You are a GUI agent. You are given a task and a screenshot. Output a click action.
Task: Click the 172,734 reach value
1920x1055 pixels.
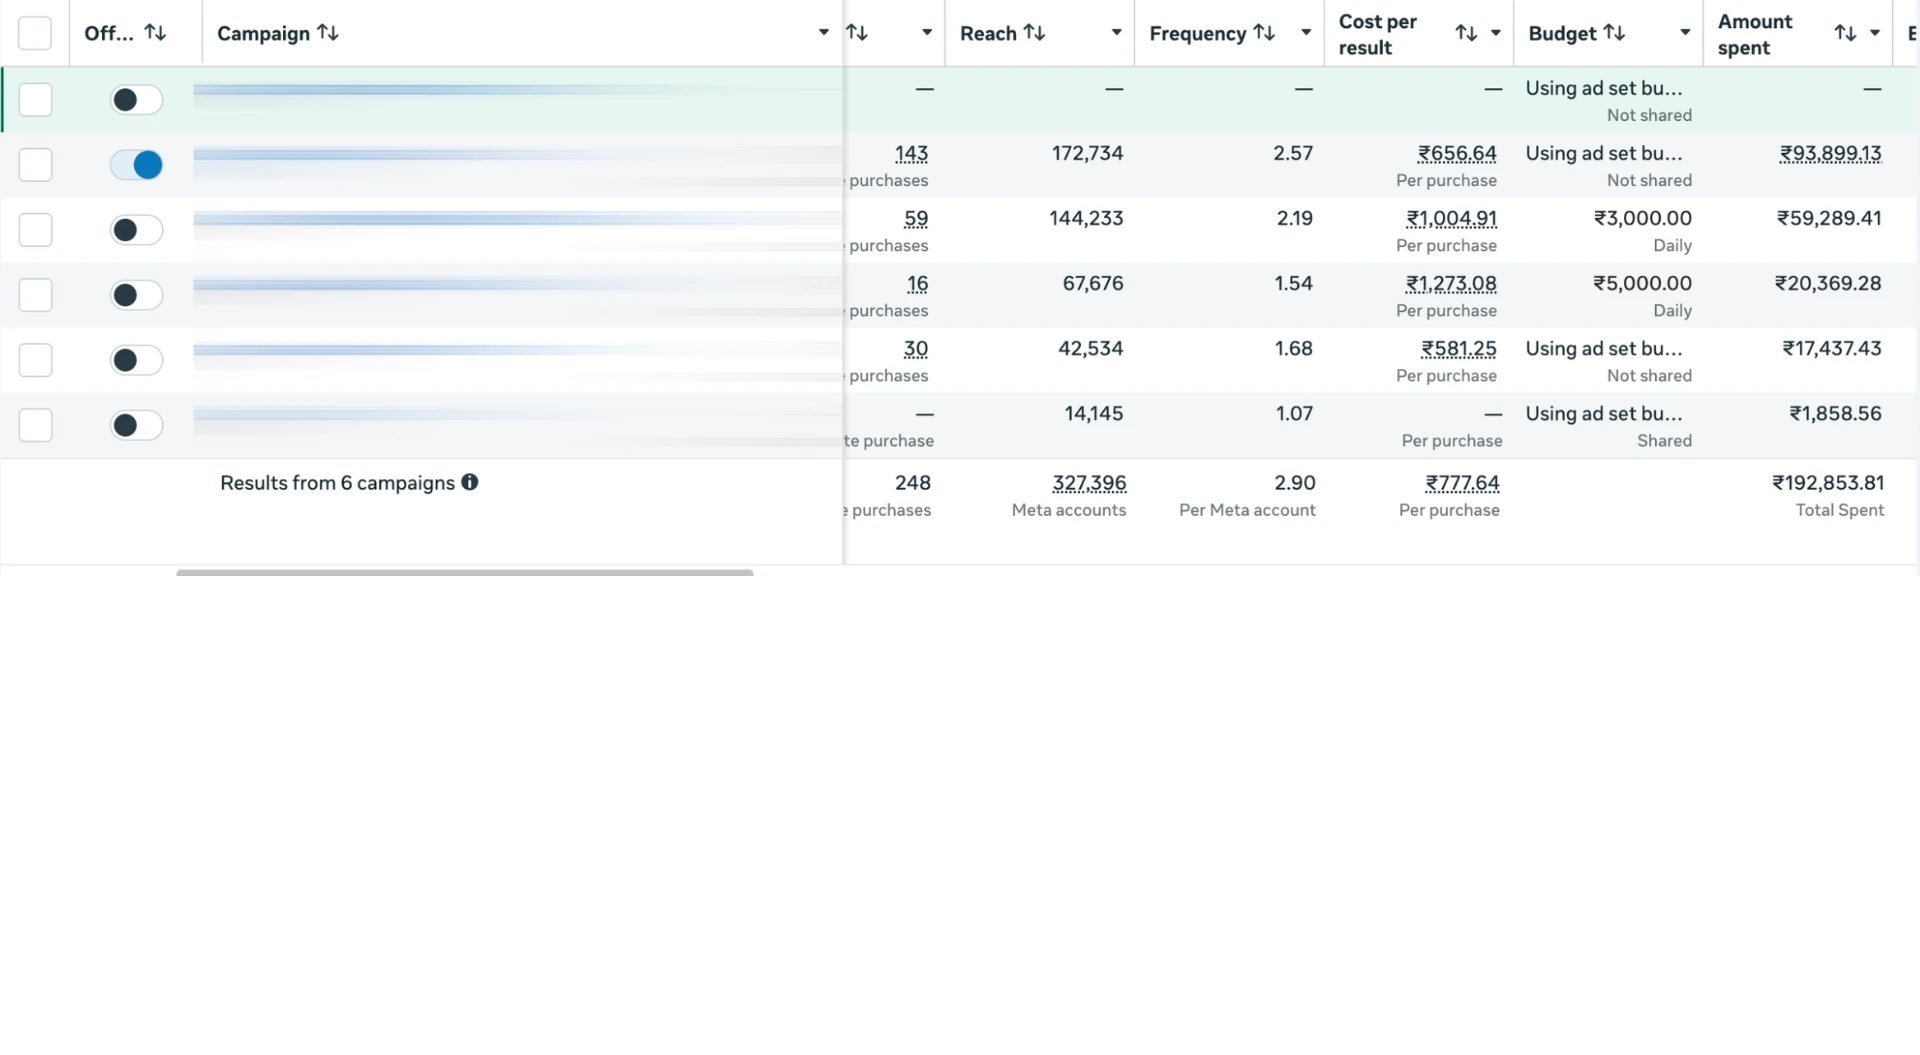[x=1087, y=153]
